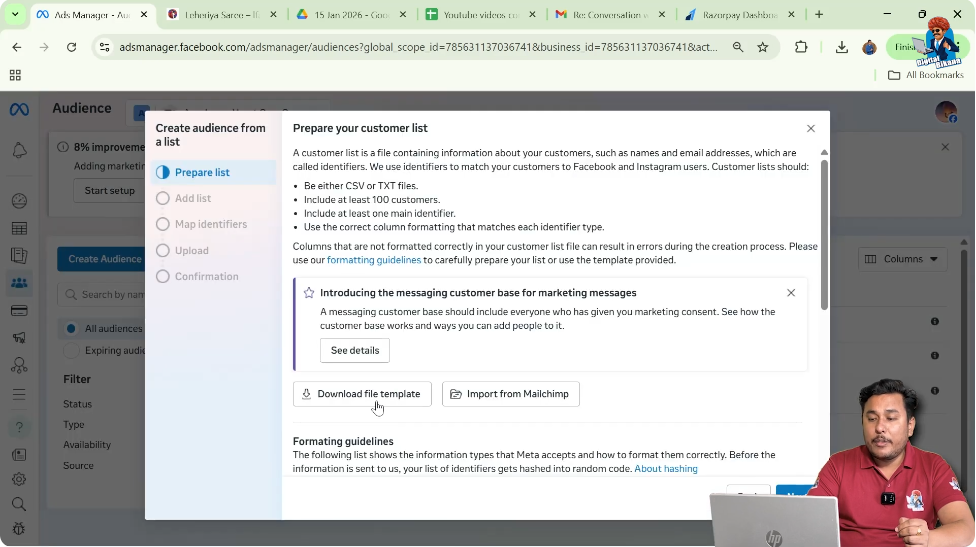Switch to Gmail Re: Conversation tab
976x547 pixels.
click(x=610, y=14)
